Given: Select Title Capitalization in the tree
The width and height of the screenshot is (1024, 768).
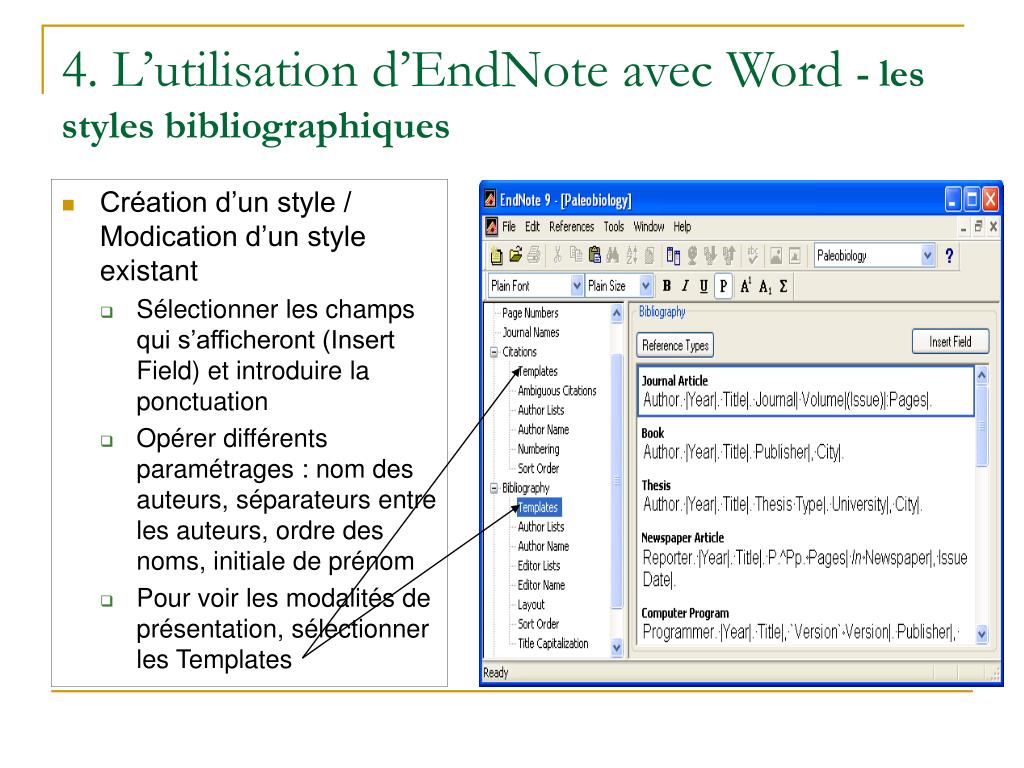Looking at the screenshot, I should [x=553, y=643].
